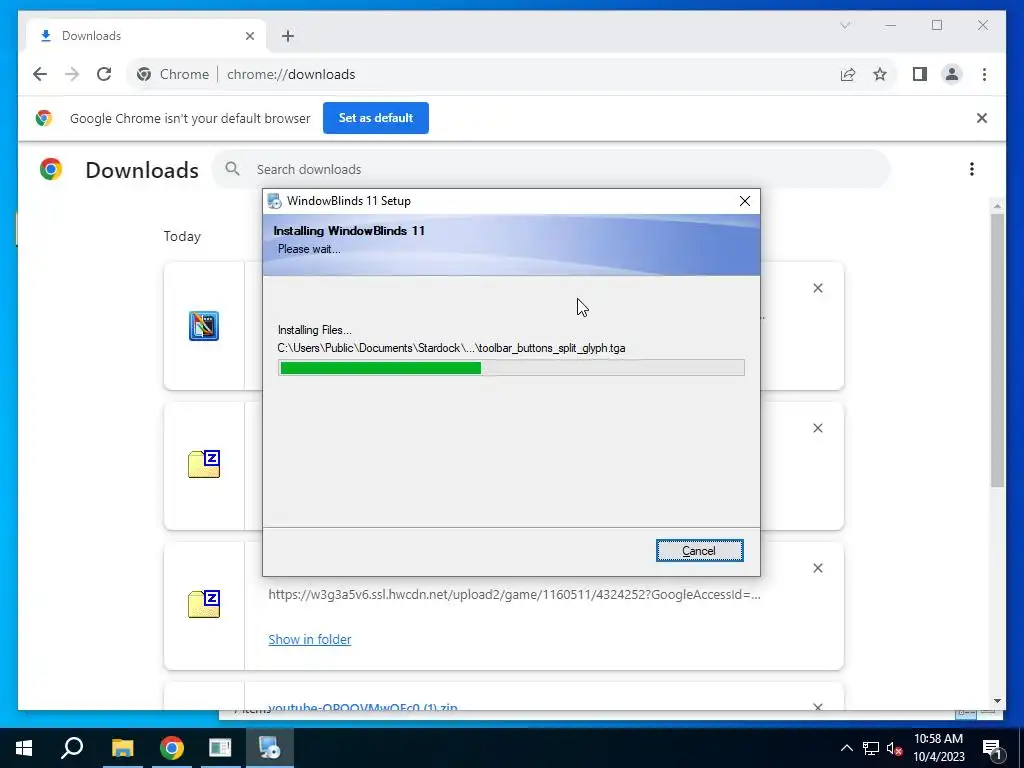Open Downloads page more actions menu
Image resolution: width=1024 pixels, height=768 pixels.
972,169
